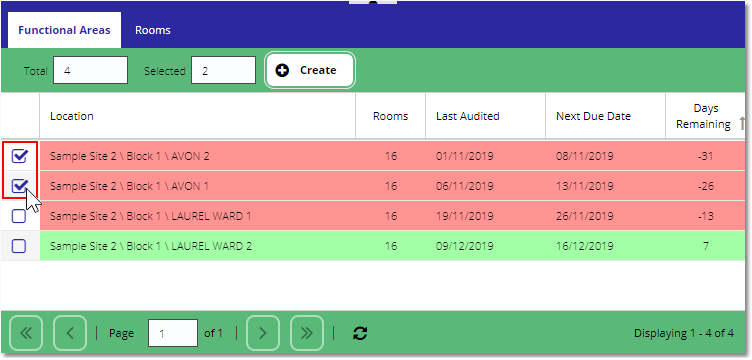This screenshot has height=360, width=752.
Task: Go to the next page
Action: pyautogui.click(x=262, y=333)
